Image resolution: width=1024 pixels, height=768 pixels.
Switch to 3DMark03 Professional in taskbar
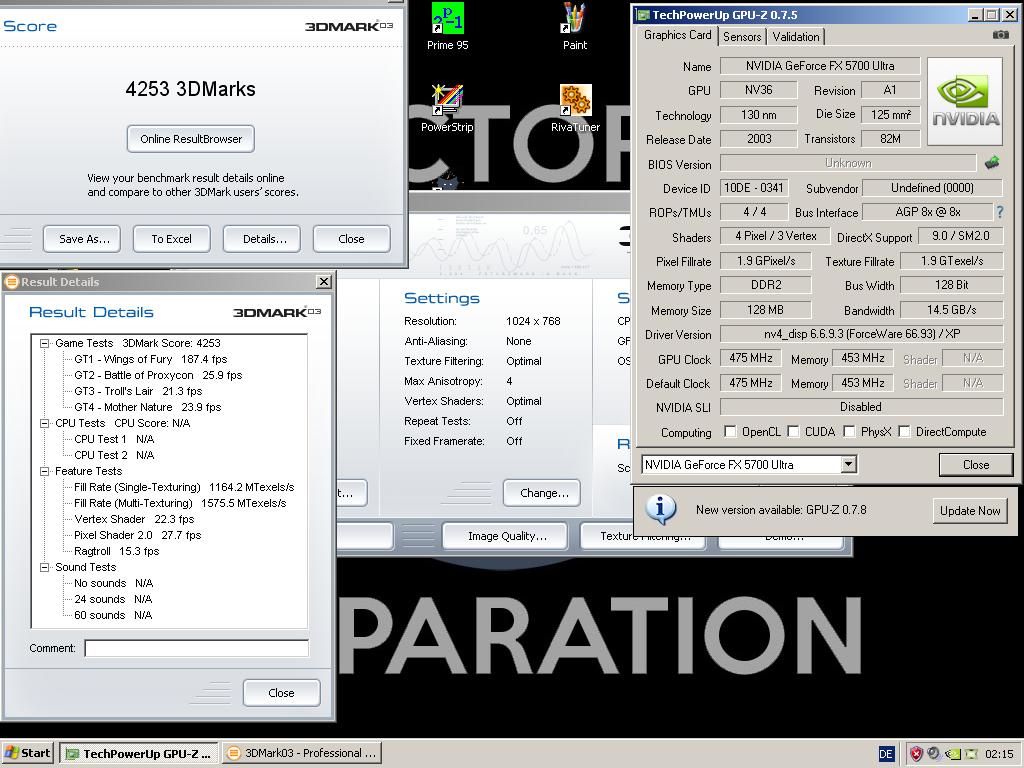[x=301, y=753]
